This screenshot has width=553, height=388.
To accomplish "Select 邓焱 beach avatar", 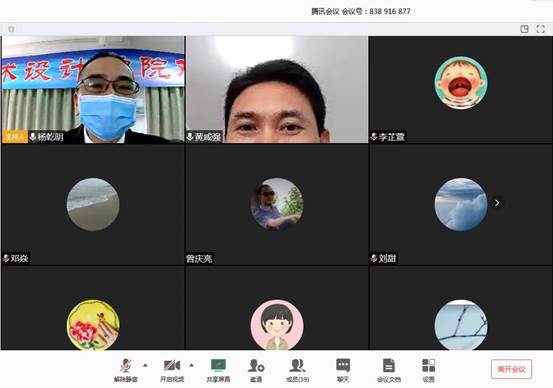I will point(93,204).
